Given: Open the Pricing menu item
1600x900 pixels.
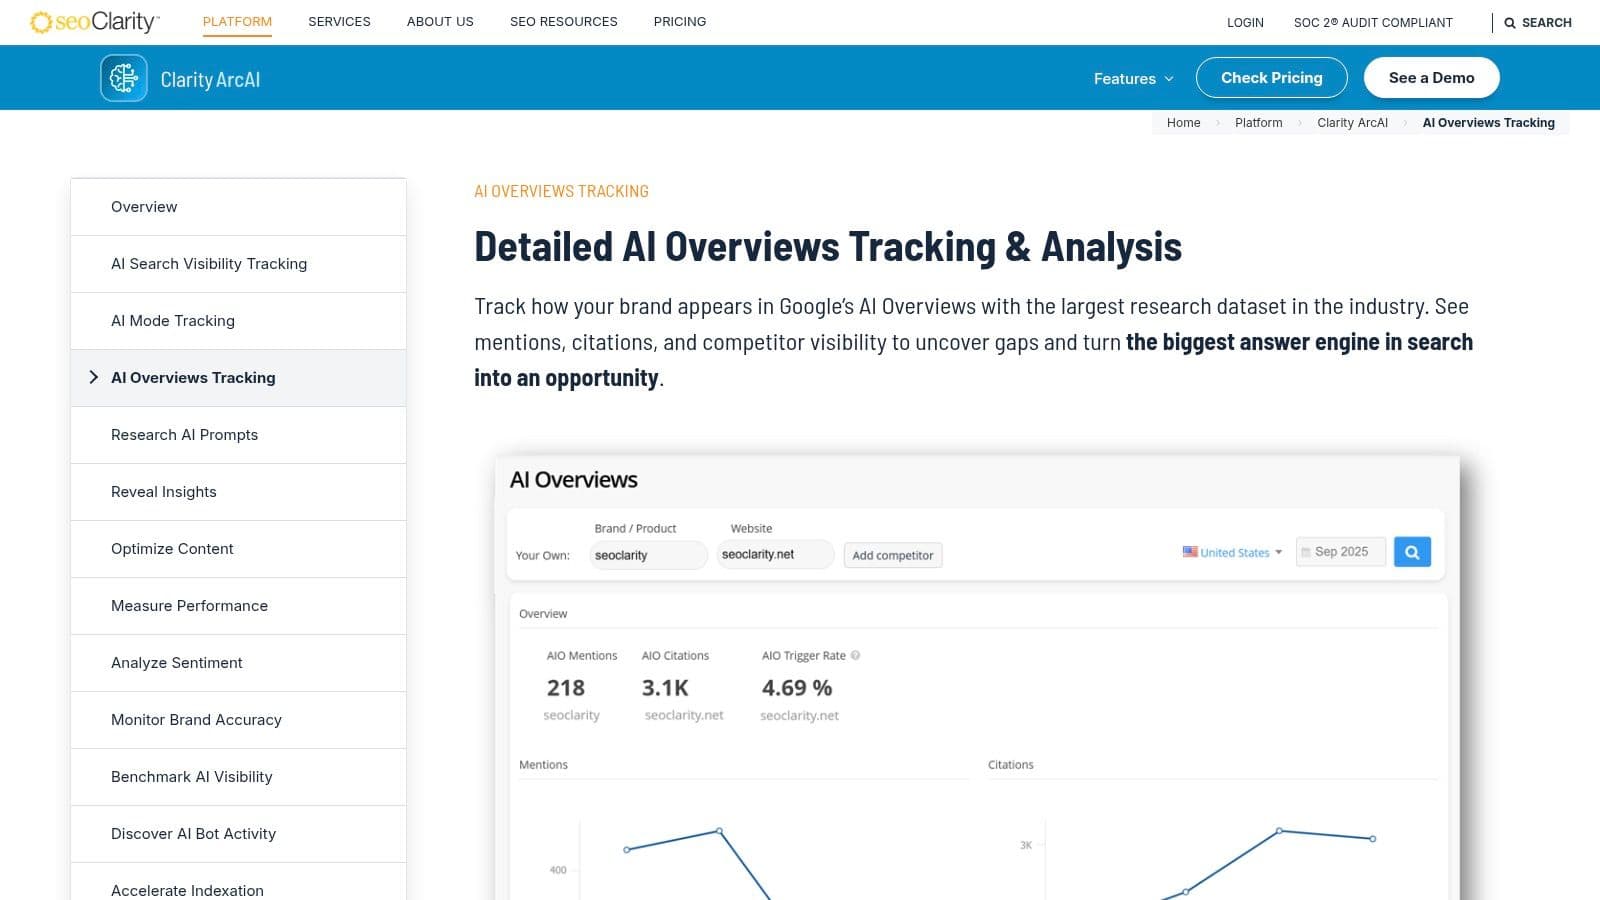Looking at the screenshot, I should pos(679,21).
